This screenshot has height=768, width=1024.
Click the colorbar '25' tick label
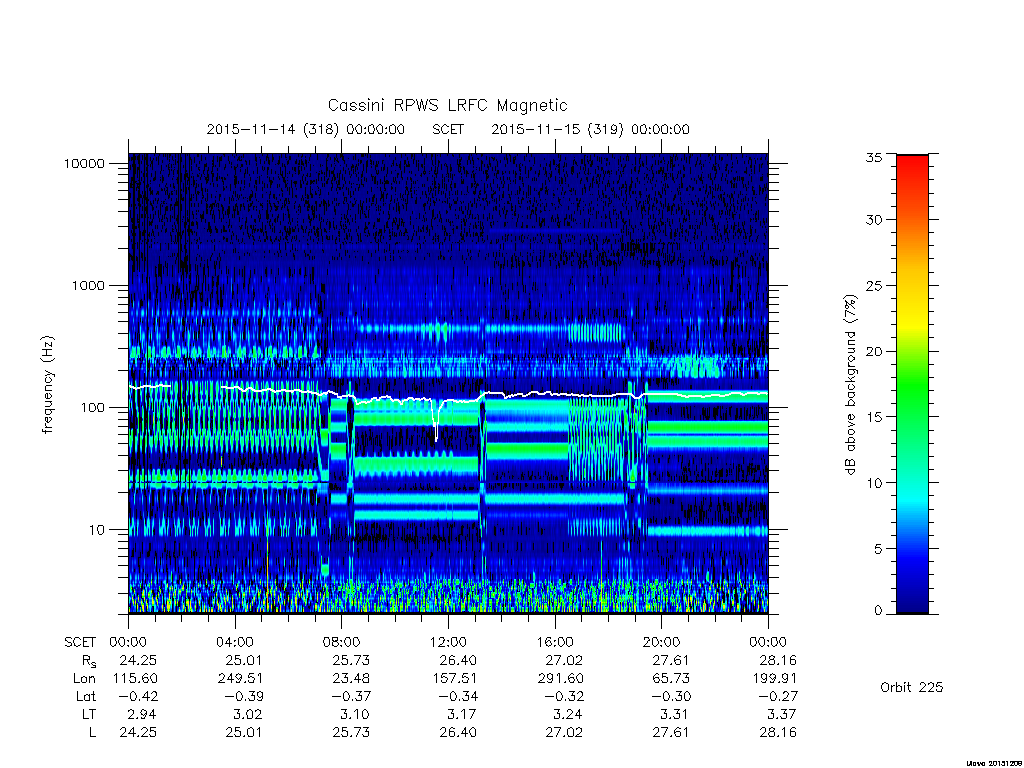[874, 285]
